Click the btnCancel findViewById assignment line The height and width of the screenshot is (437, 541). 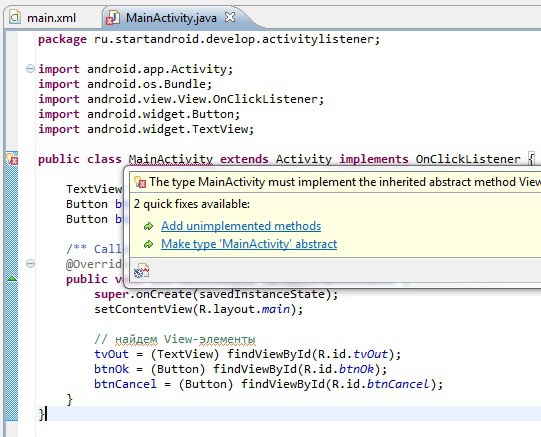(269, 384)
